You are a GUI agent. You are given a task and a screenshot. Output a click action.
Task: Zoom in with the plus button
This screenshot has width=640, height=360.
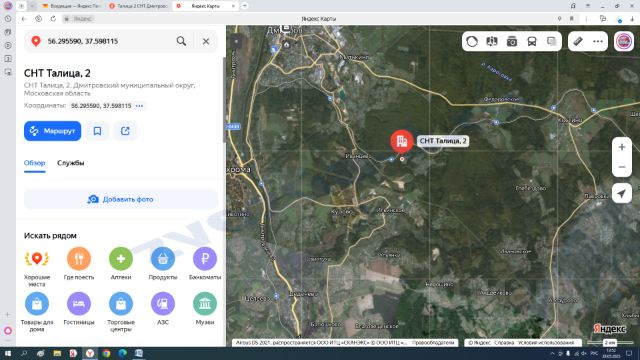(x=622, y=147)
